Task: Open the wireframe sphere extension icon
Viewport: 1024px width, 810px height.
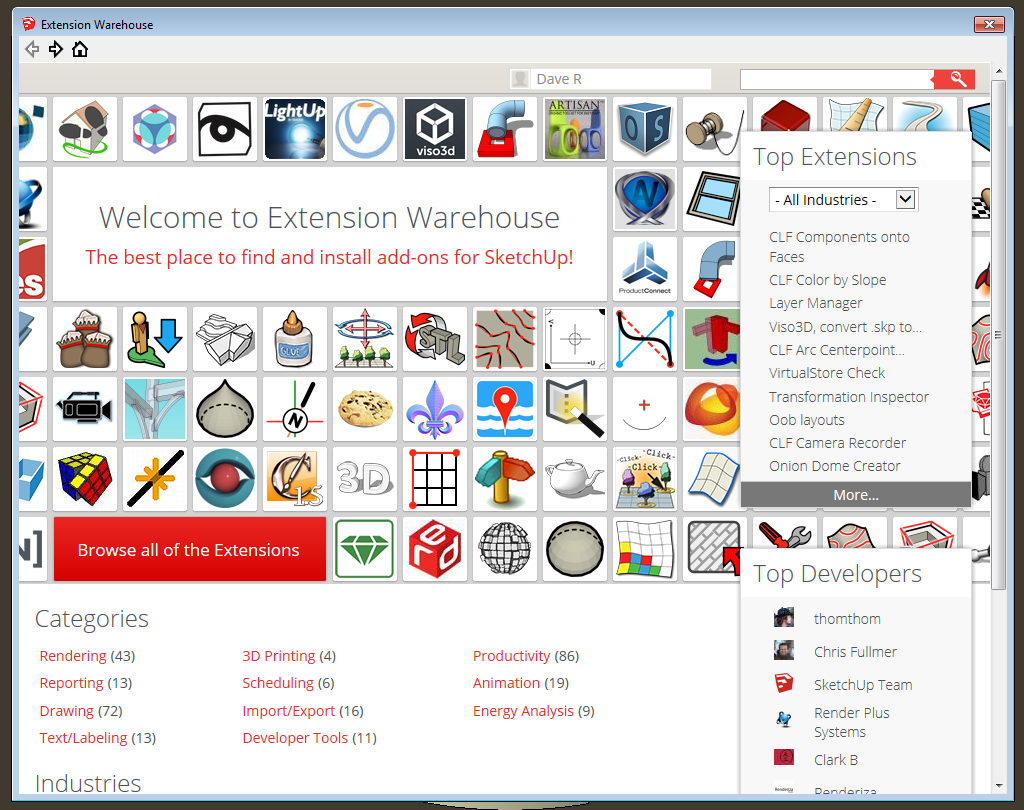Action: click(x=505, y=549)
